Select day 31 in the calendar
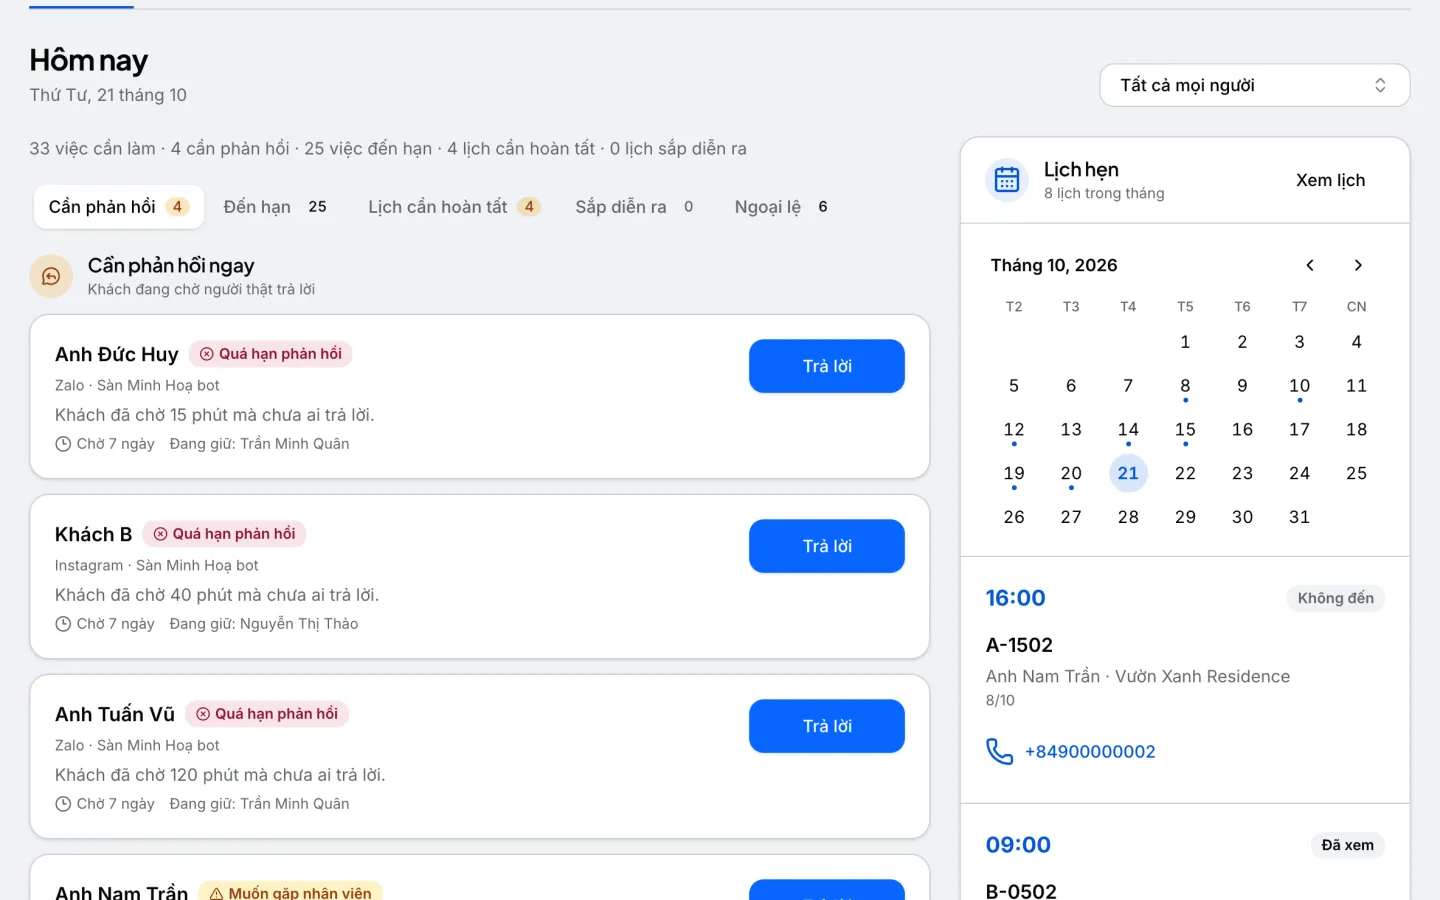The height and width of the screenshot is (900, 1440). tap(1299, 517)
